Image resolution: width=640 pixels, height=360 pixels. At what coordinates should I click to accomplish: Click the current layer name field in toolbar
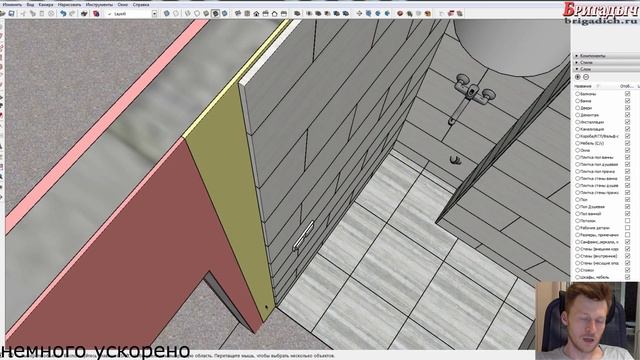130,13
